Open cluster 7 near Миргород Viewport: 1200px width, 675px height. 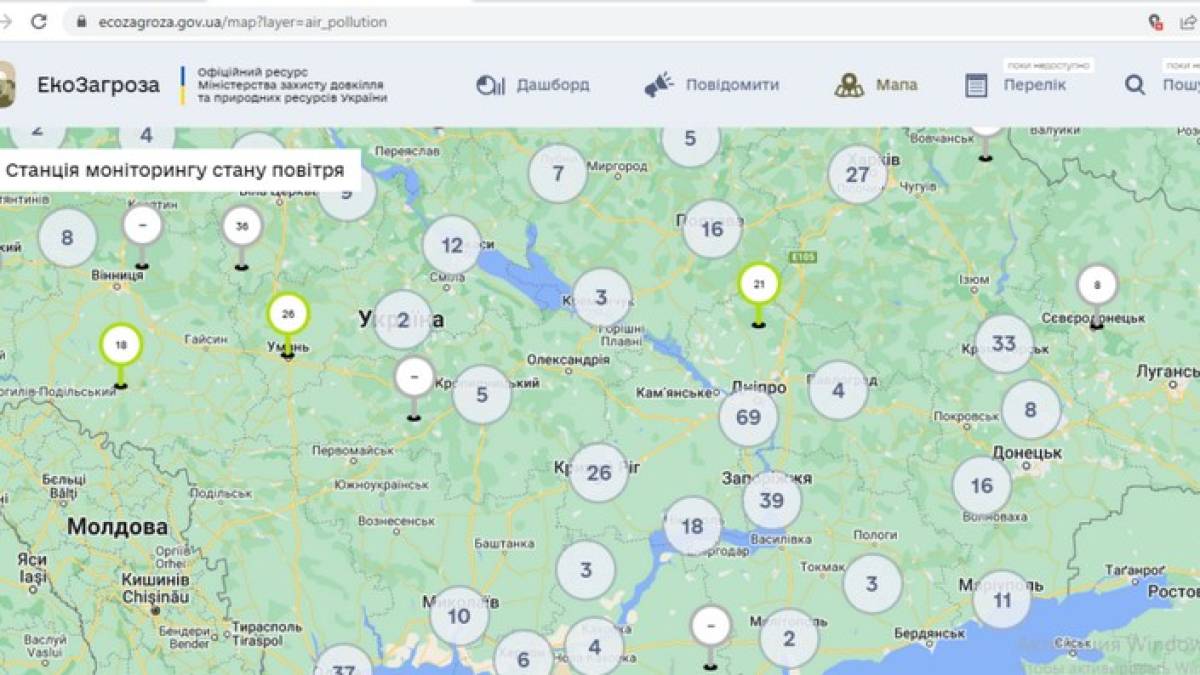558,174
